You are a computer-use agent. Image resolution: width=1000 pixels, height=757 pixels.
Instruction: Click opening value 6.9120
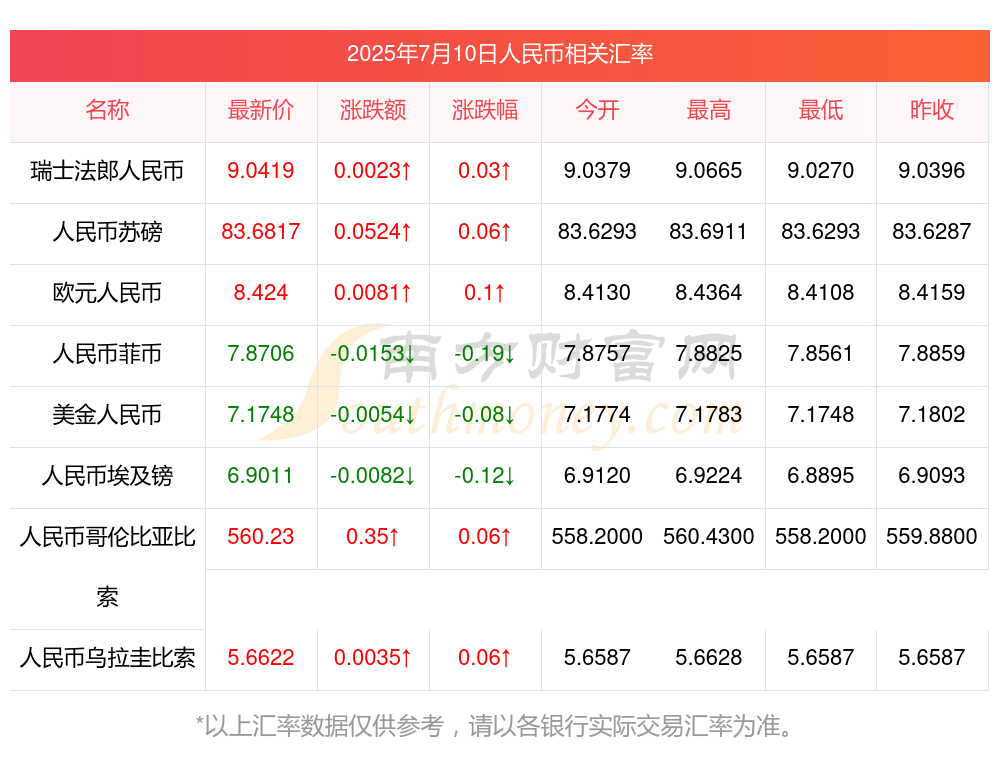[x=597, y=476]
